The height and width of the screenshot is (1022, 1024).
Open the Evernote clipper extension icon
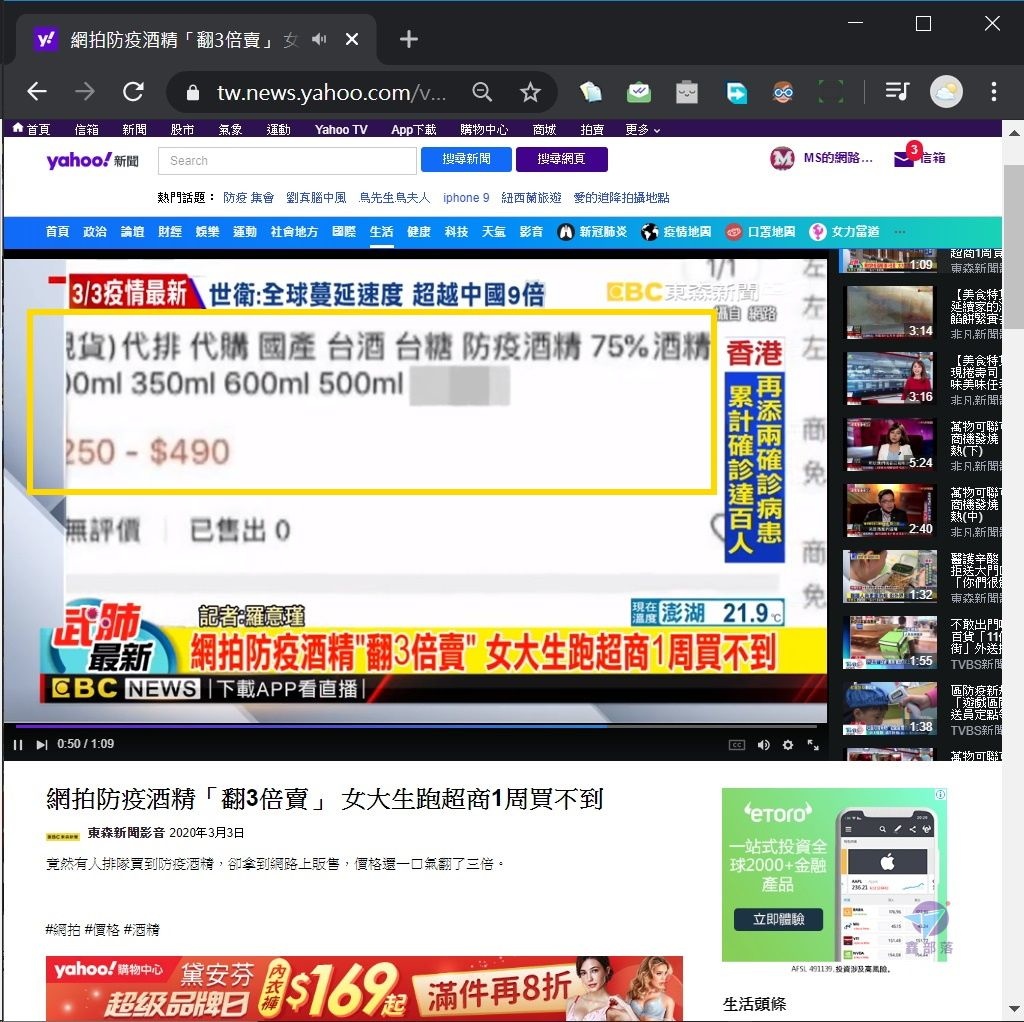[x=590, y=92]
